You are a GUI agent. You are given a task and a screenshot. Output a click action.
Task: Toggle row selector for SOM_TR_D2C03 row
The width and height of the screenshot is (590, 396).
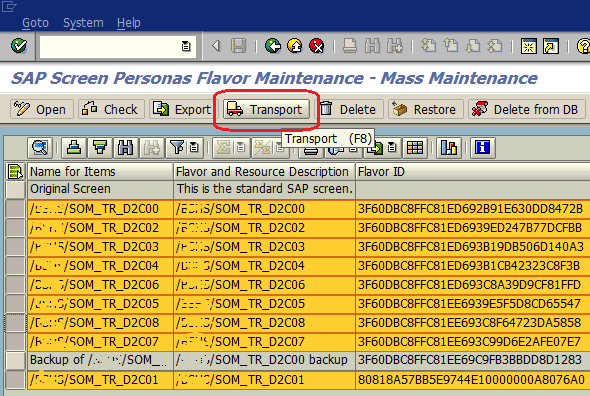point(15,247)
